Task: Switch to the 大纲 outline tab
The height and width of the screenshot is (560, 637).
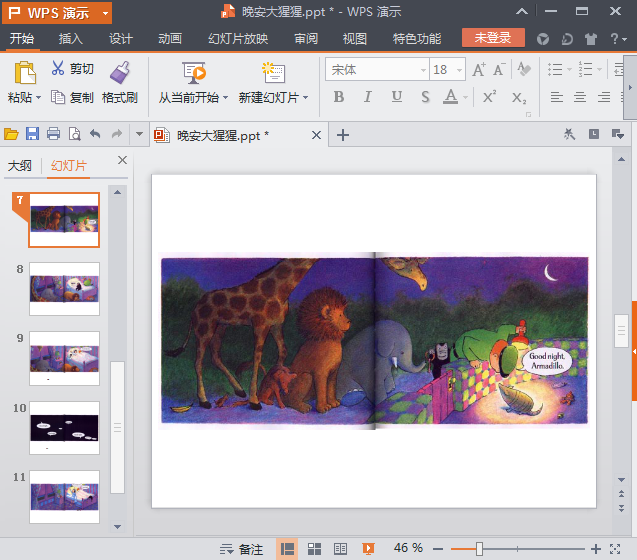Action: 20,165
